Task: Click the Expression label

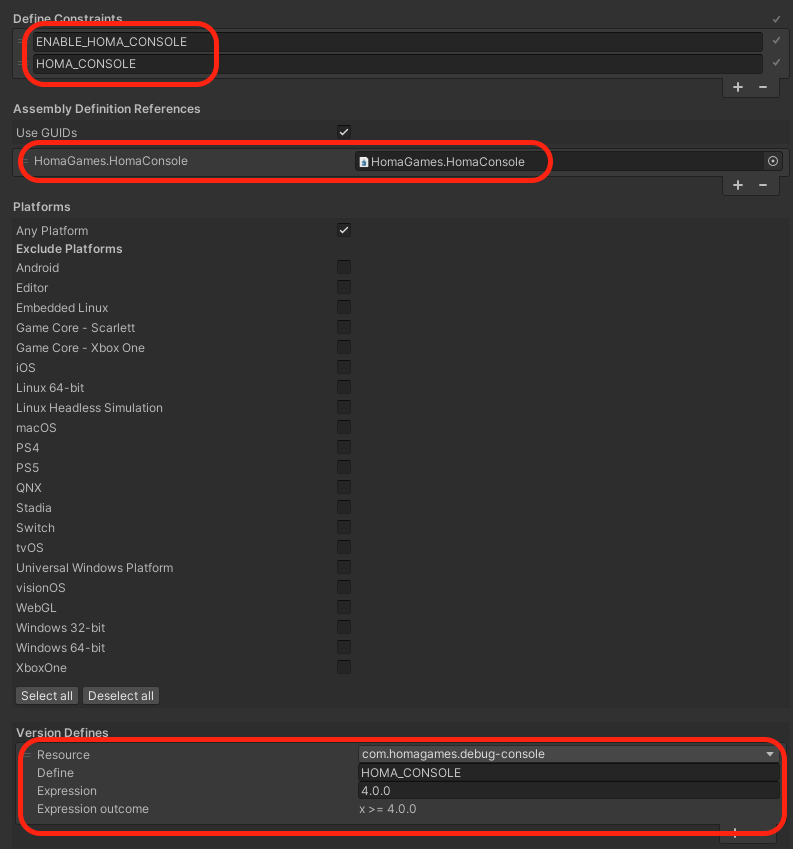Action: pos(67,791)
